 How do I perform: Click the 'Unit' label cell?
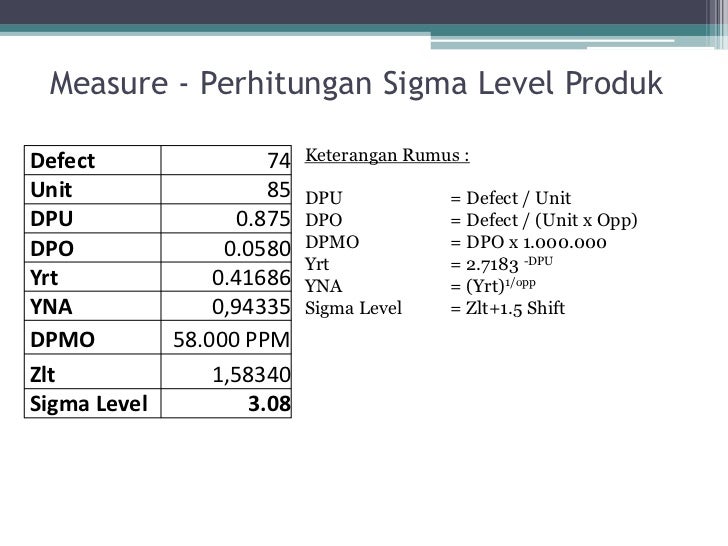coord(92,189)
